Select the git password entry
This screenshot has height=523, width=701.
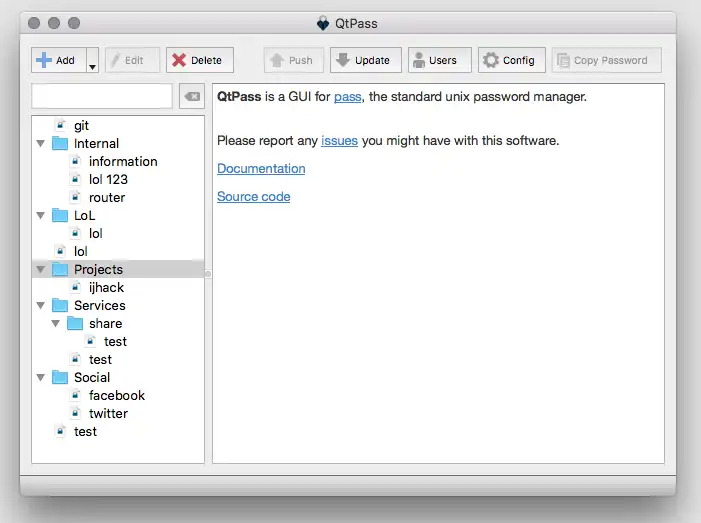click(x=118, y=125)
